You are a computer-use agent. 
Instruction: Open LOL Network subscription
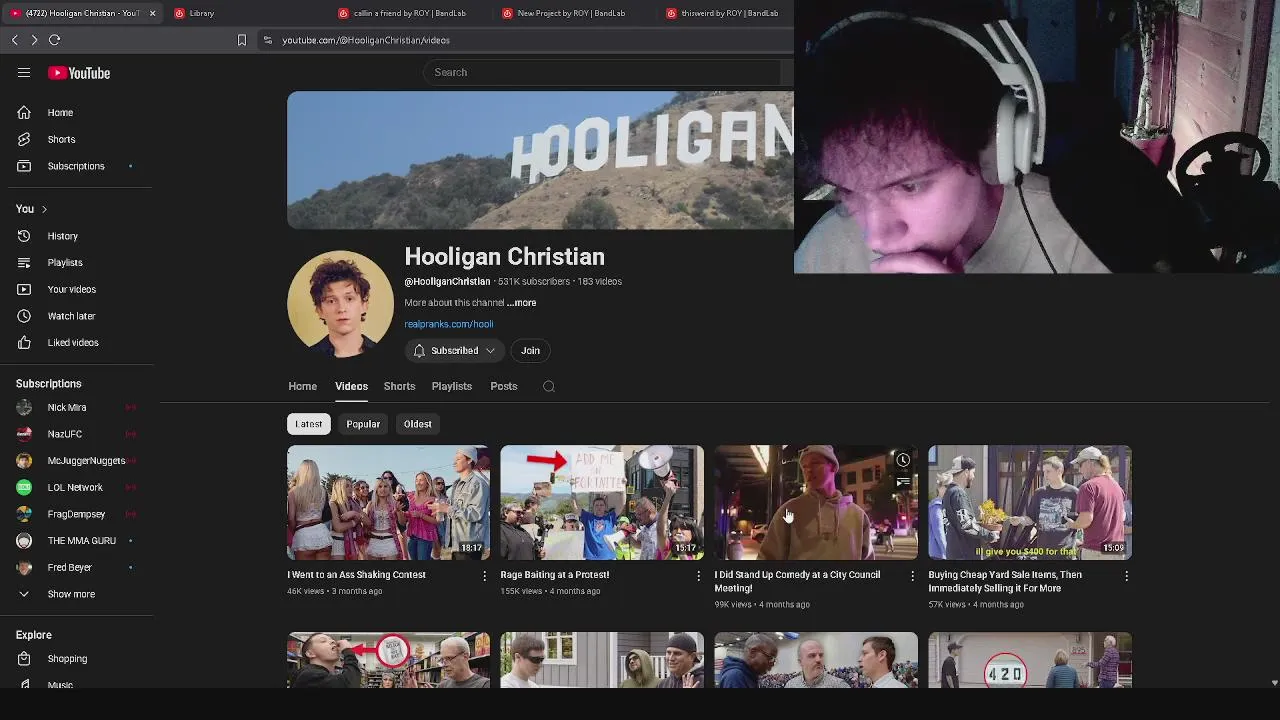click(x=76, y=487)
